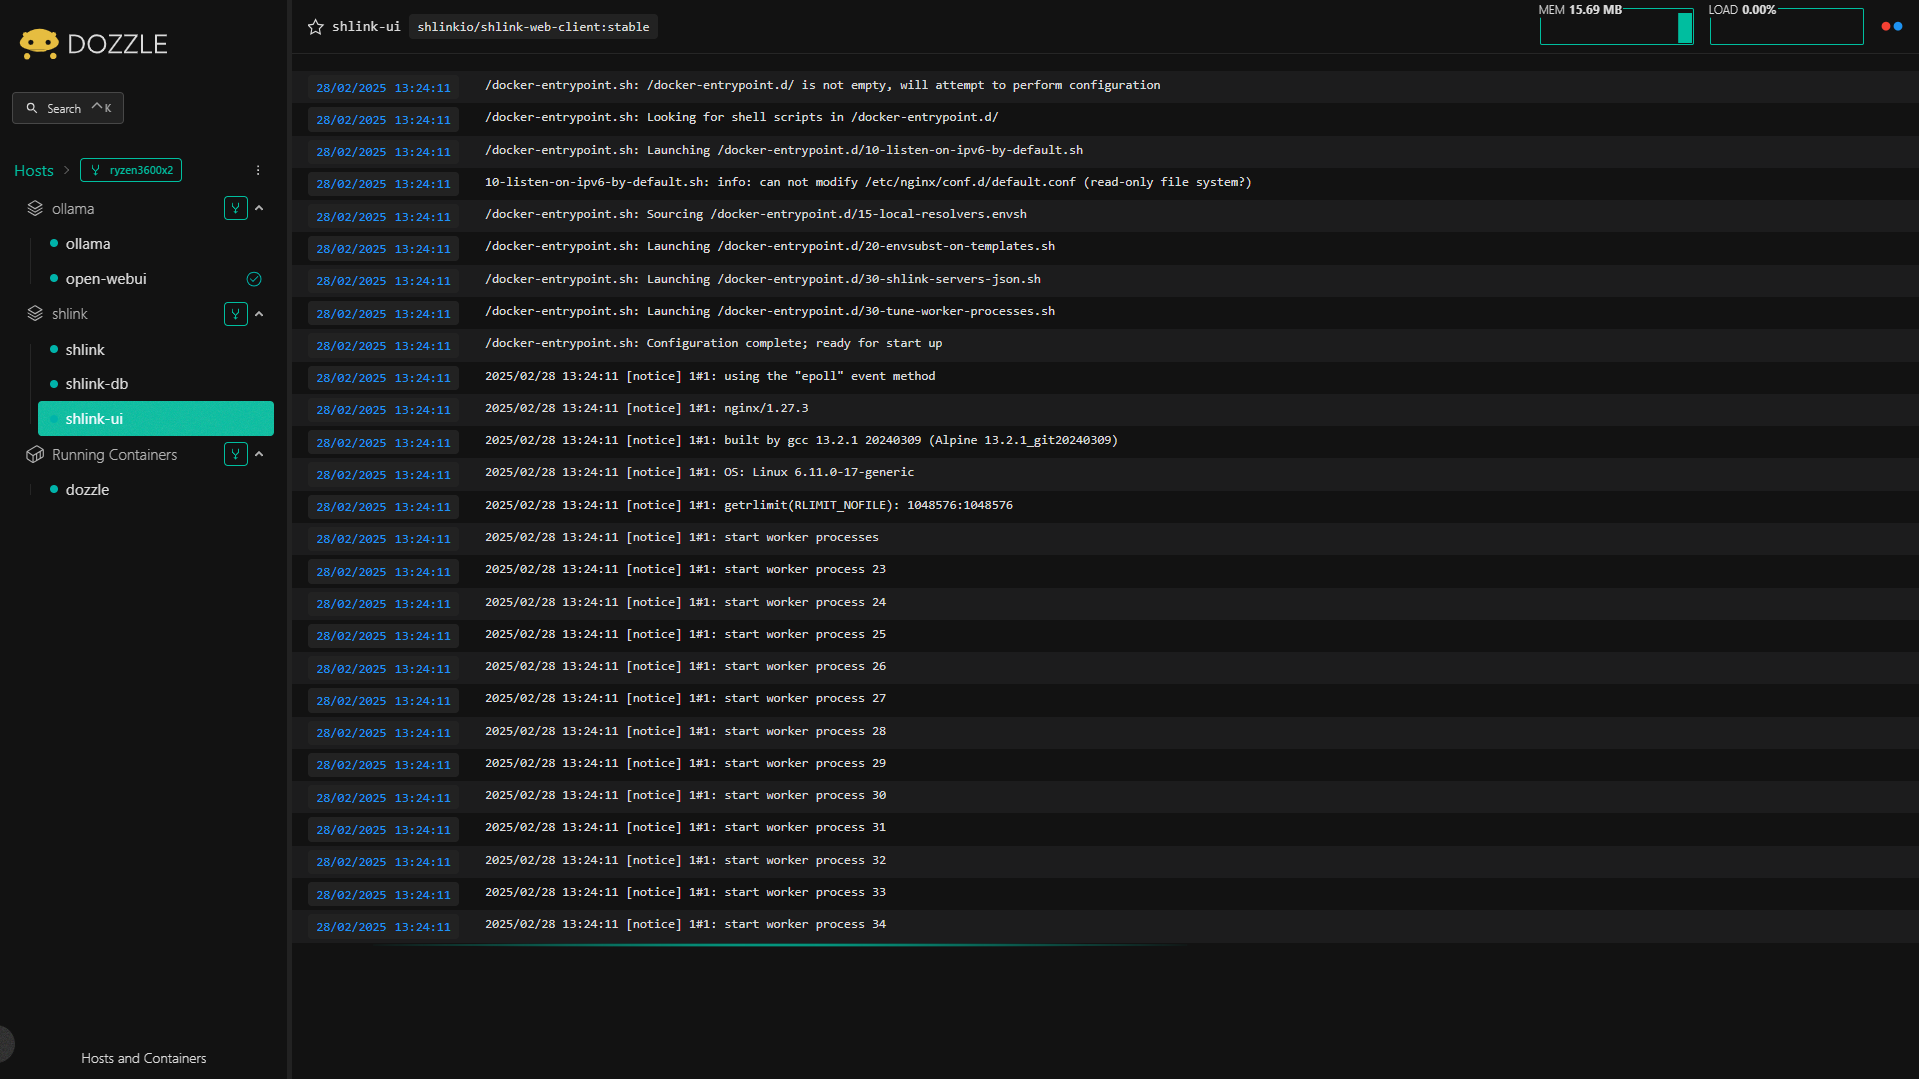Star the shlink-ui container as favorite
This screenshot has width=1919, height=1079.
click(316, 27)
